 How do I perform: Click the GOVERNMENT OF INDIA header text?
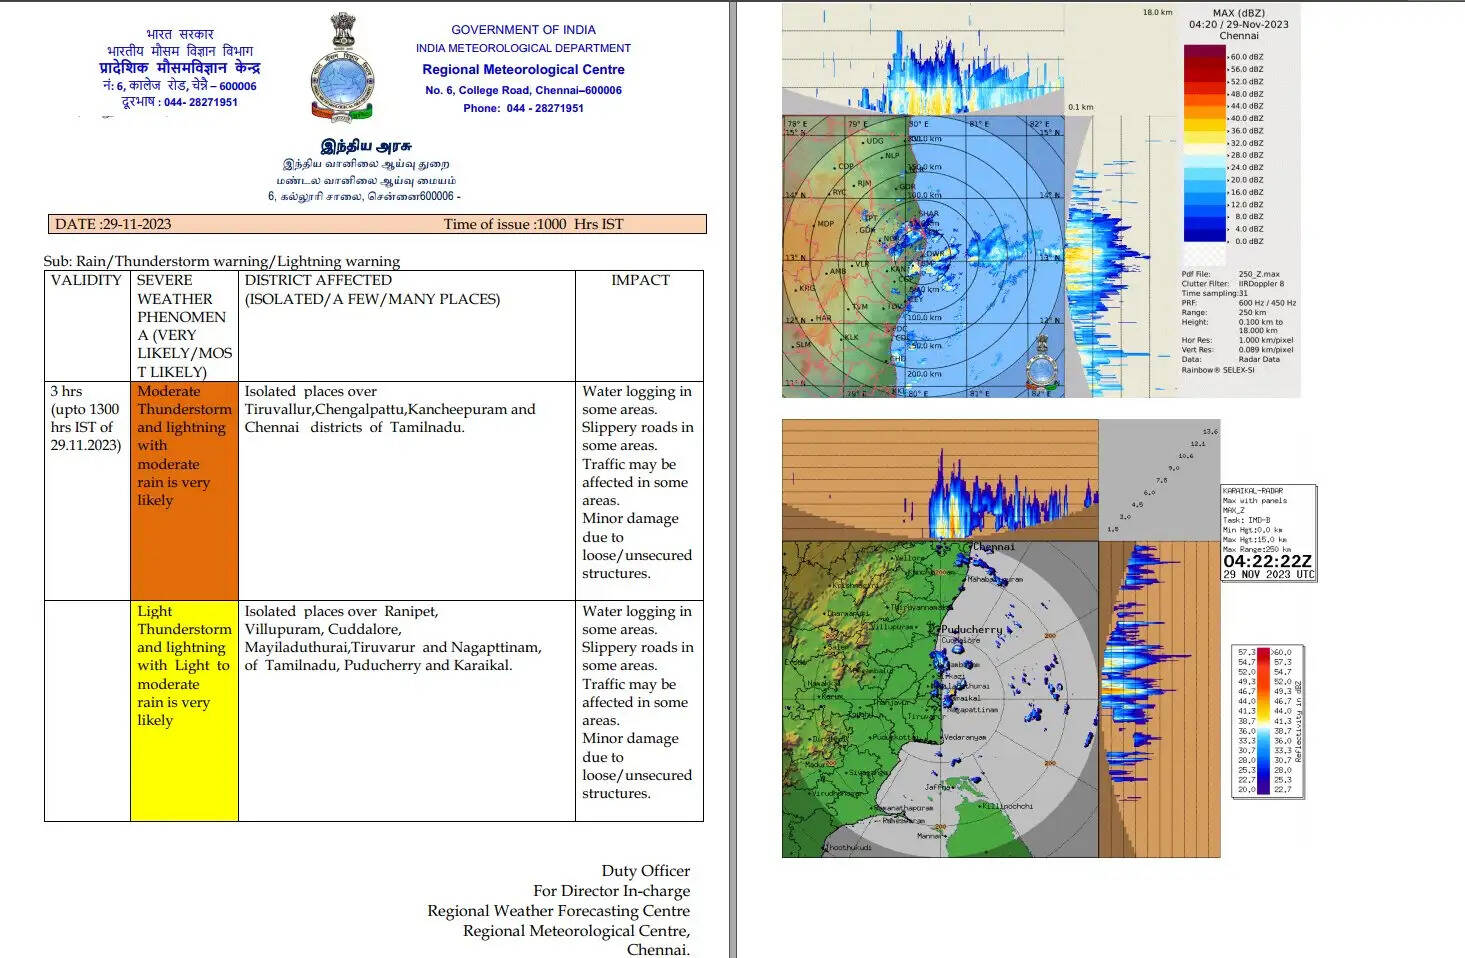tap(523, 30)
